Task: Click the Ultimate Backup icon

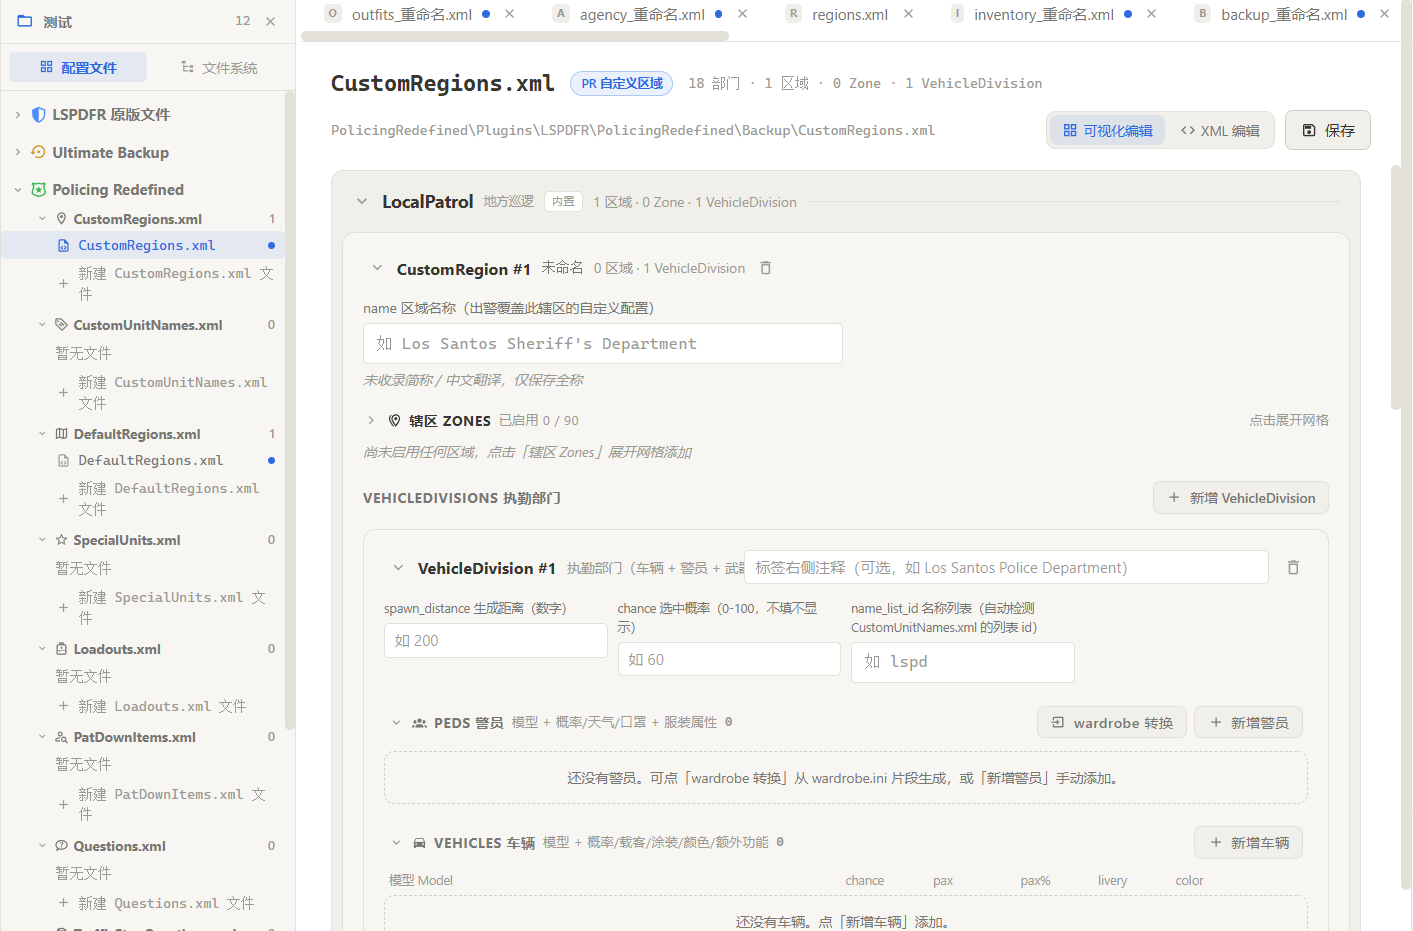Action: pyautogui.click(x=39, y=152)
